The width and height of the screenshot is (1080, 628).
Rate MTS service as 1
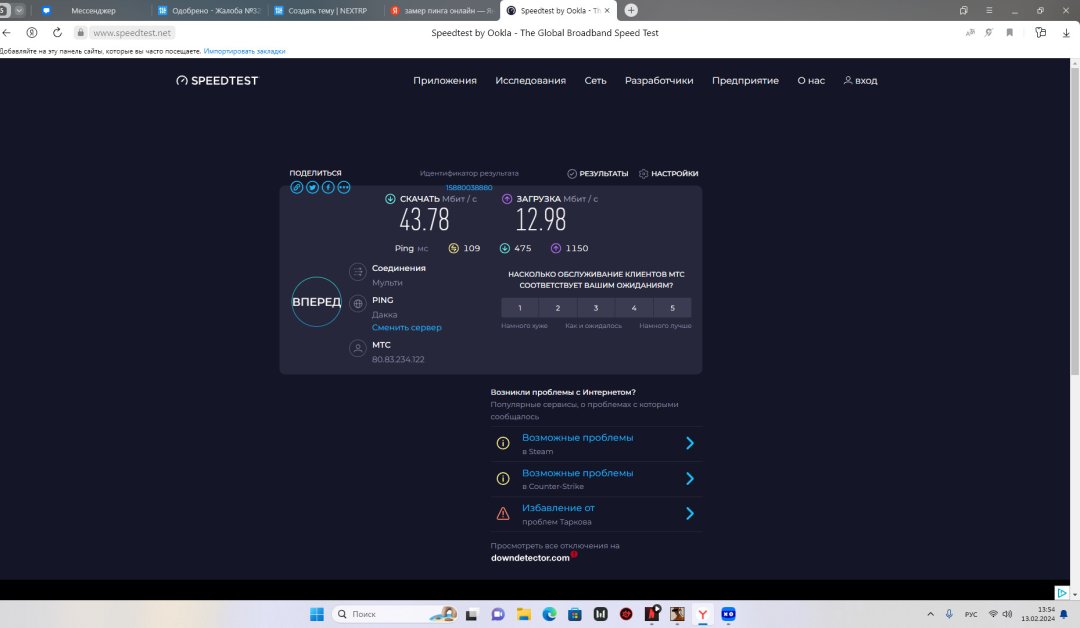[x=520, y=308]
